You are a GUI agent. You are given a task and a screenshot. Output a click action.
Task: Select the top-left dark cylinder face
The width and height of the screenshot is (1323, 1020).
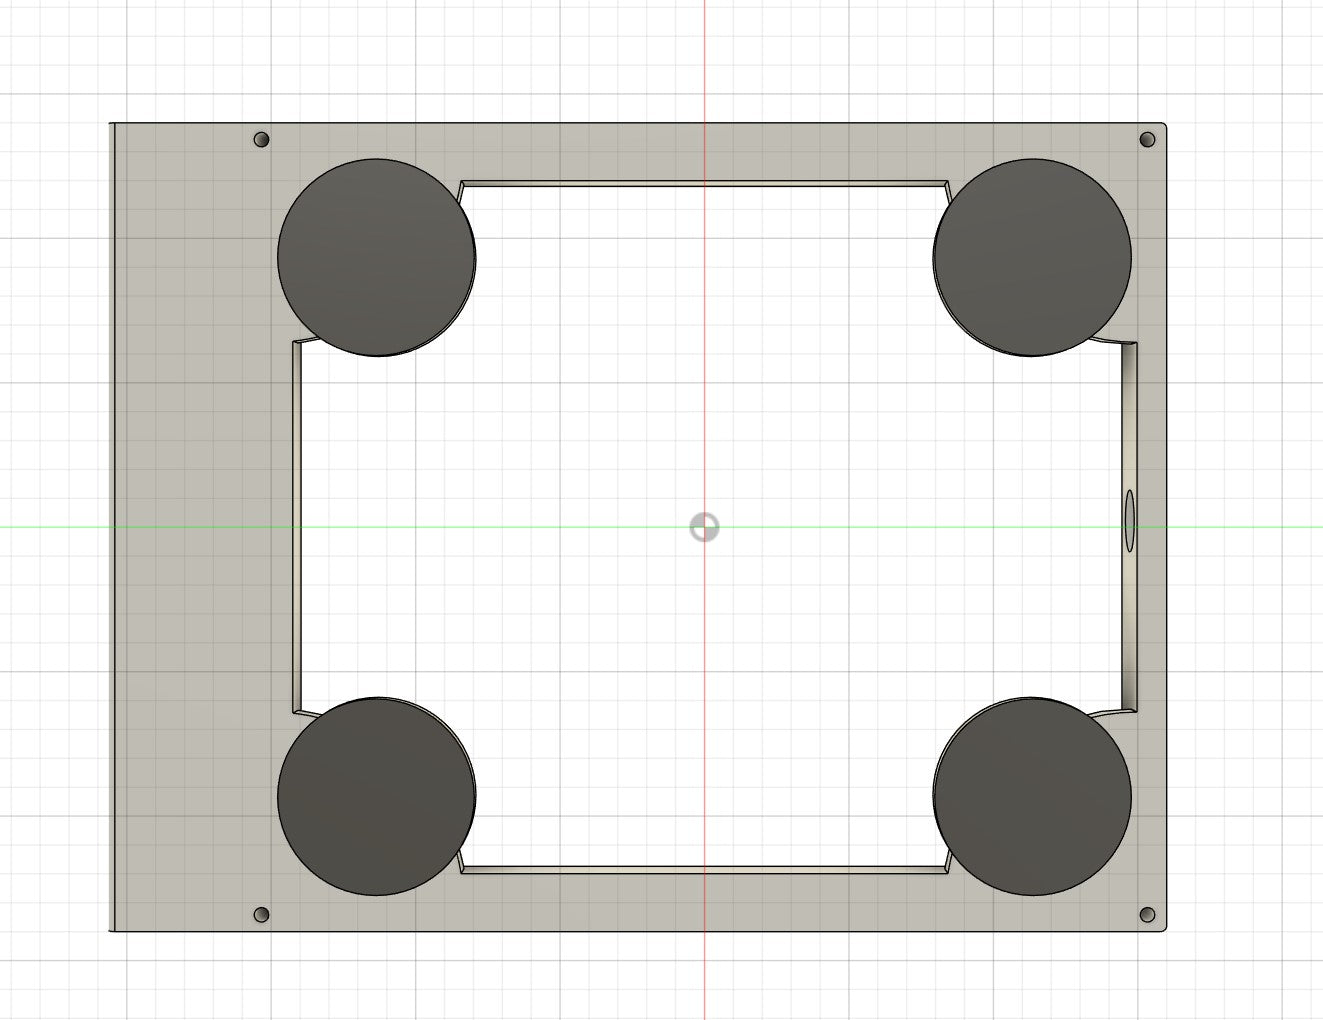[375, 257]
